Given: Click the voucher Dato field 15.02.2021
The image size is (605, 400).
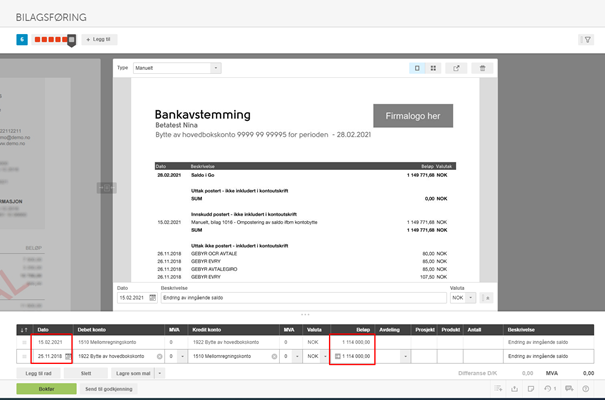Looking at the screenshot, I should [133, 298].
